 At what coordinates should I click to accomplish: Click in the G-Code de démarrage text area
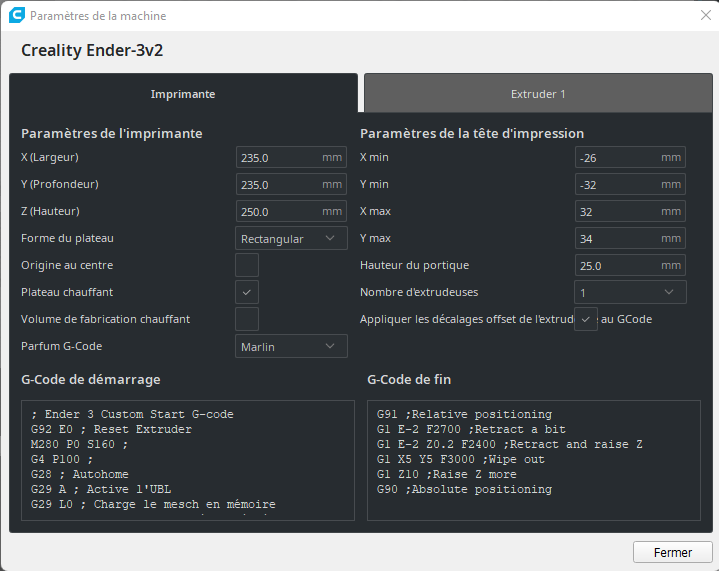coord(188,460)
